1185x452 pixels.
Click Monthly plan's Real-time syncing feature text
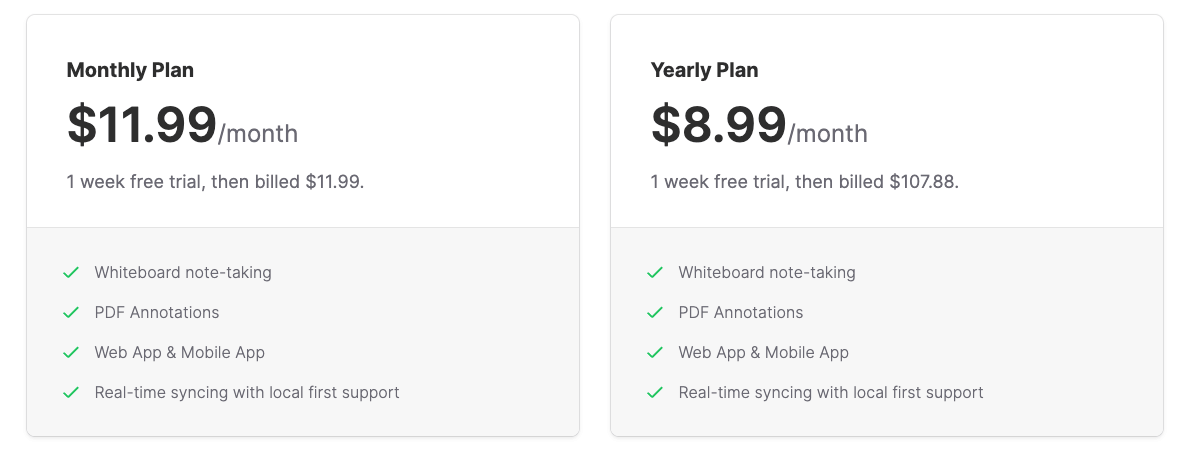tap(247, 392)
